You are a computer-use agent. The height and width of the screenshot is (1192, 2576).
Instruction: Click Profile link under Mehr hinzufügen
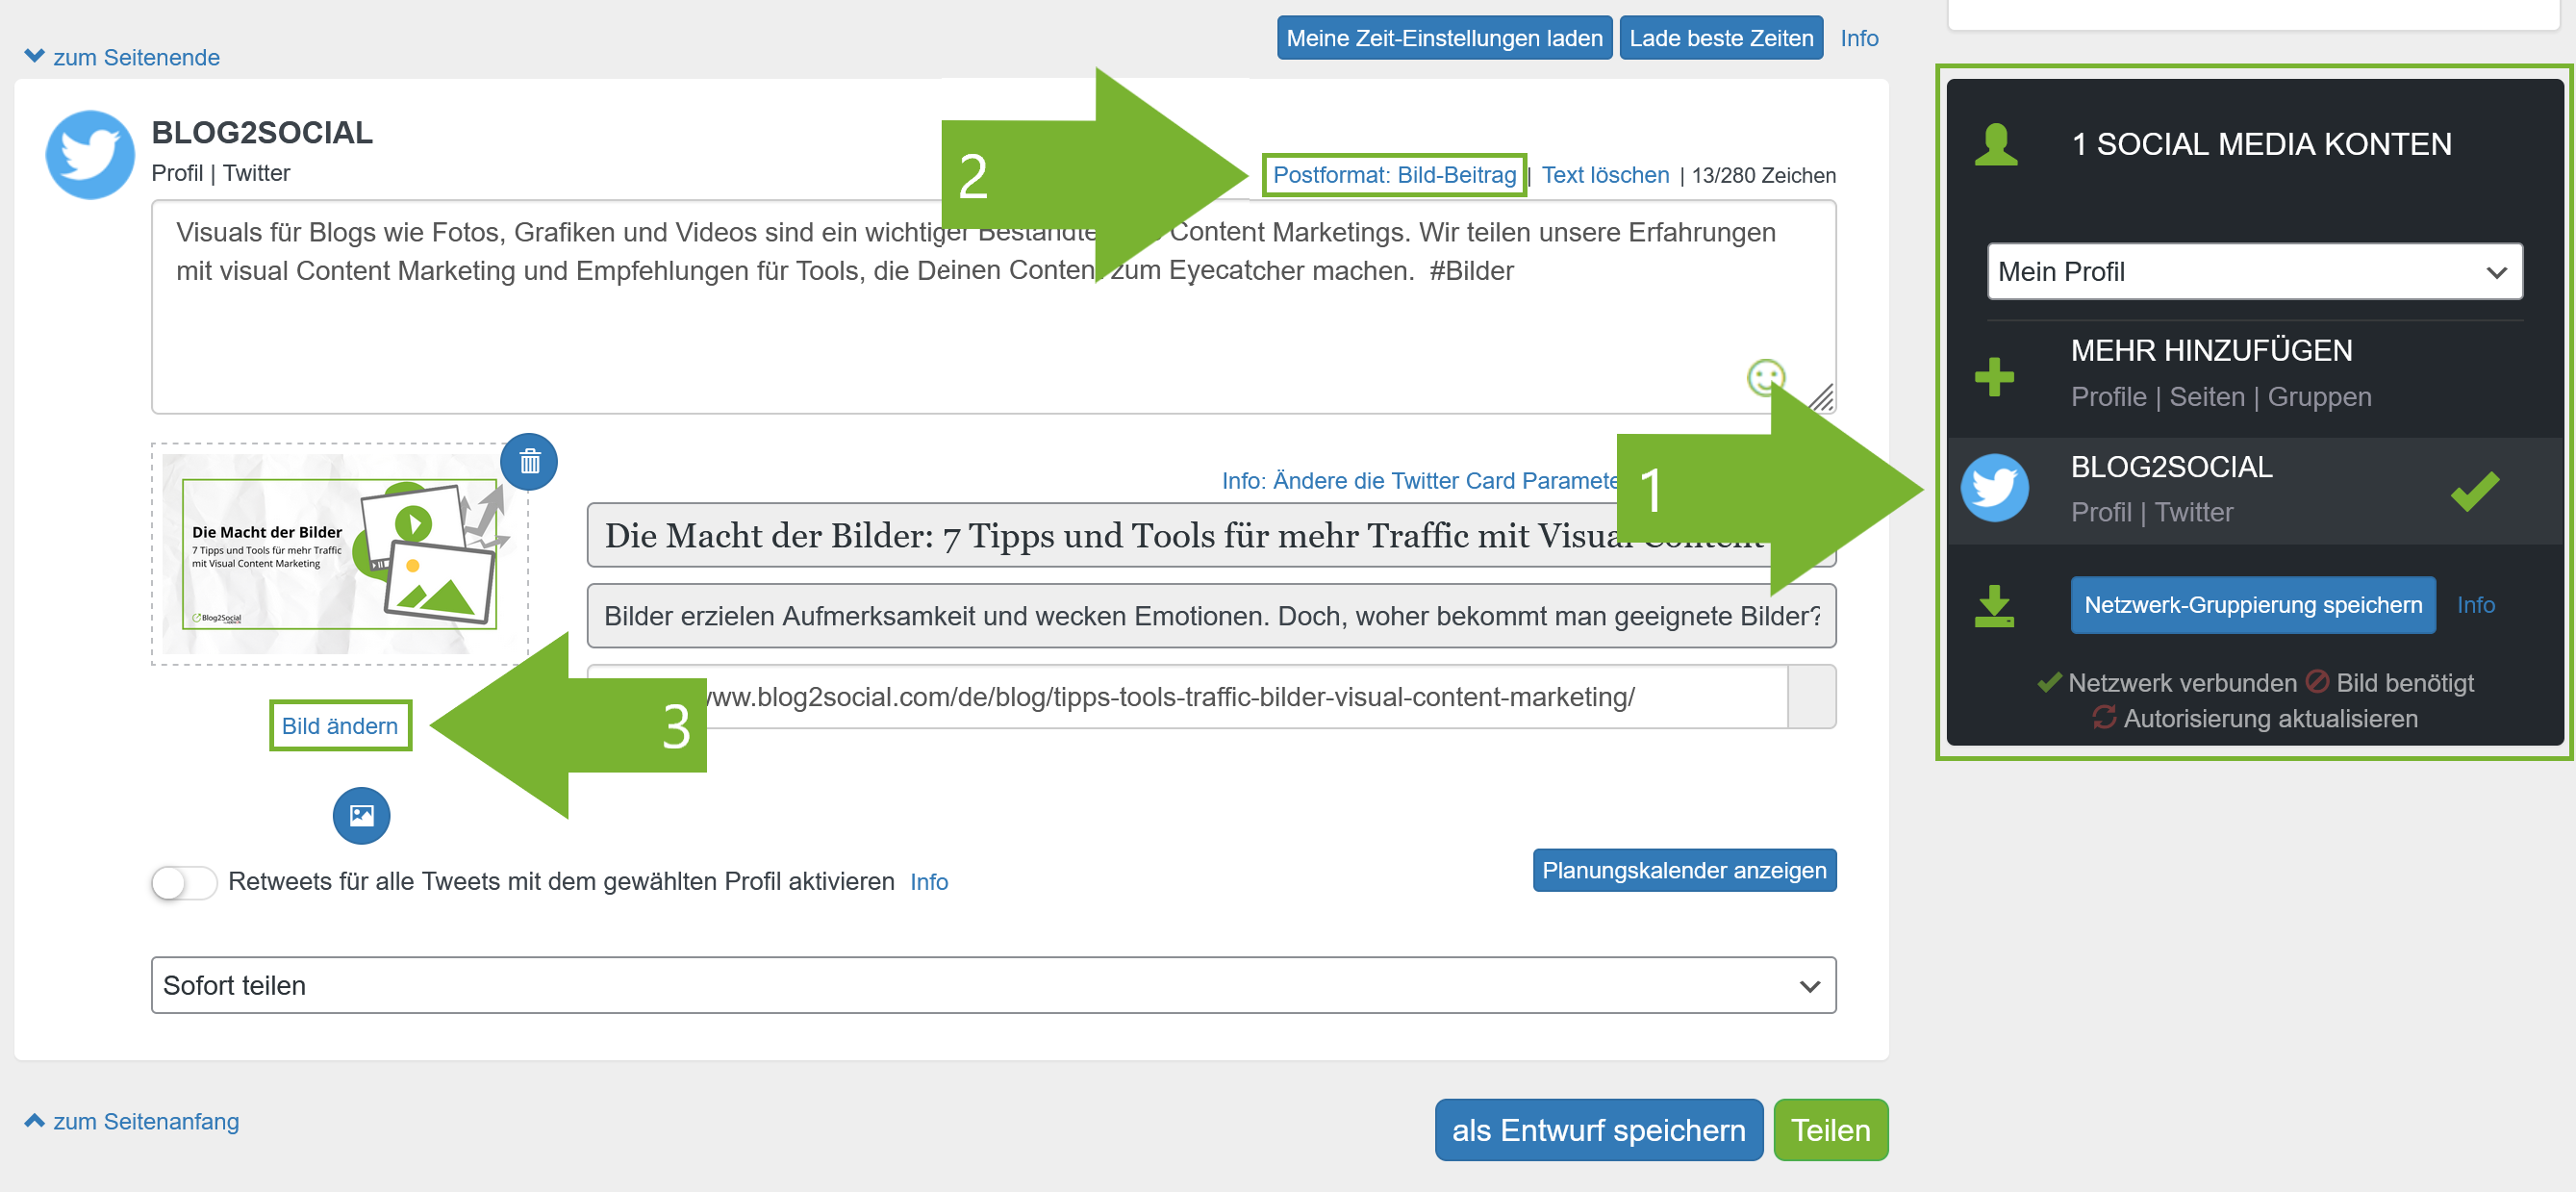[2108, 397]
